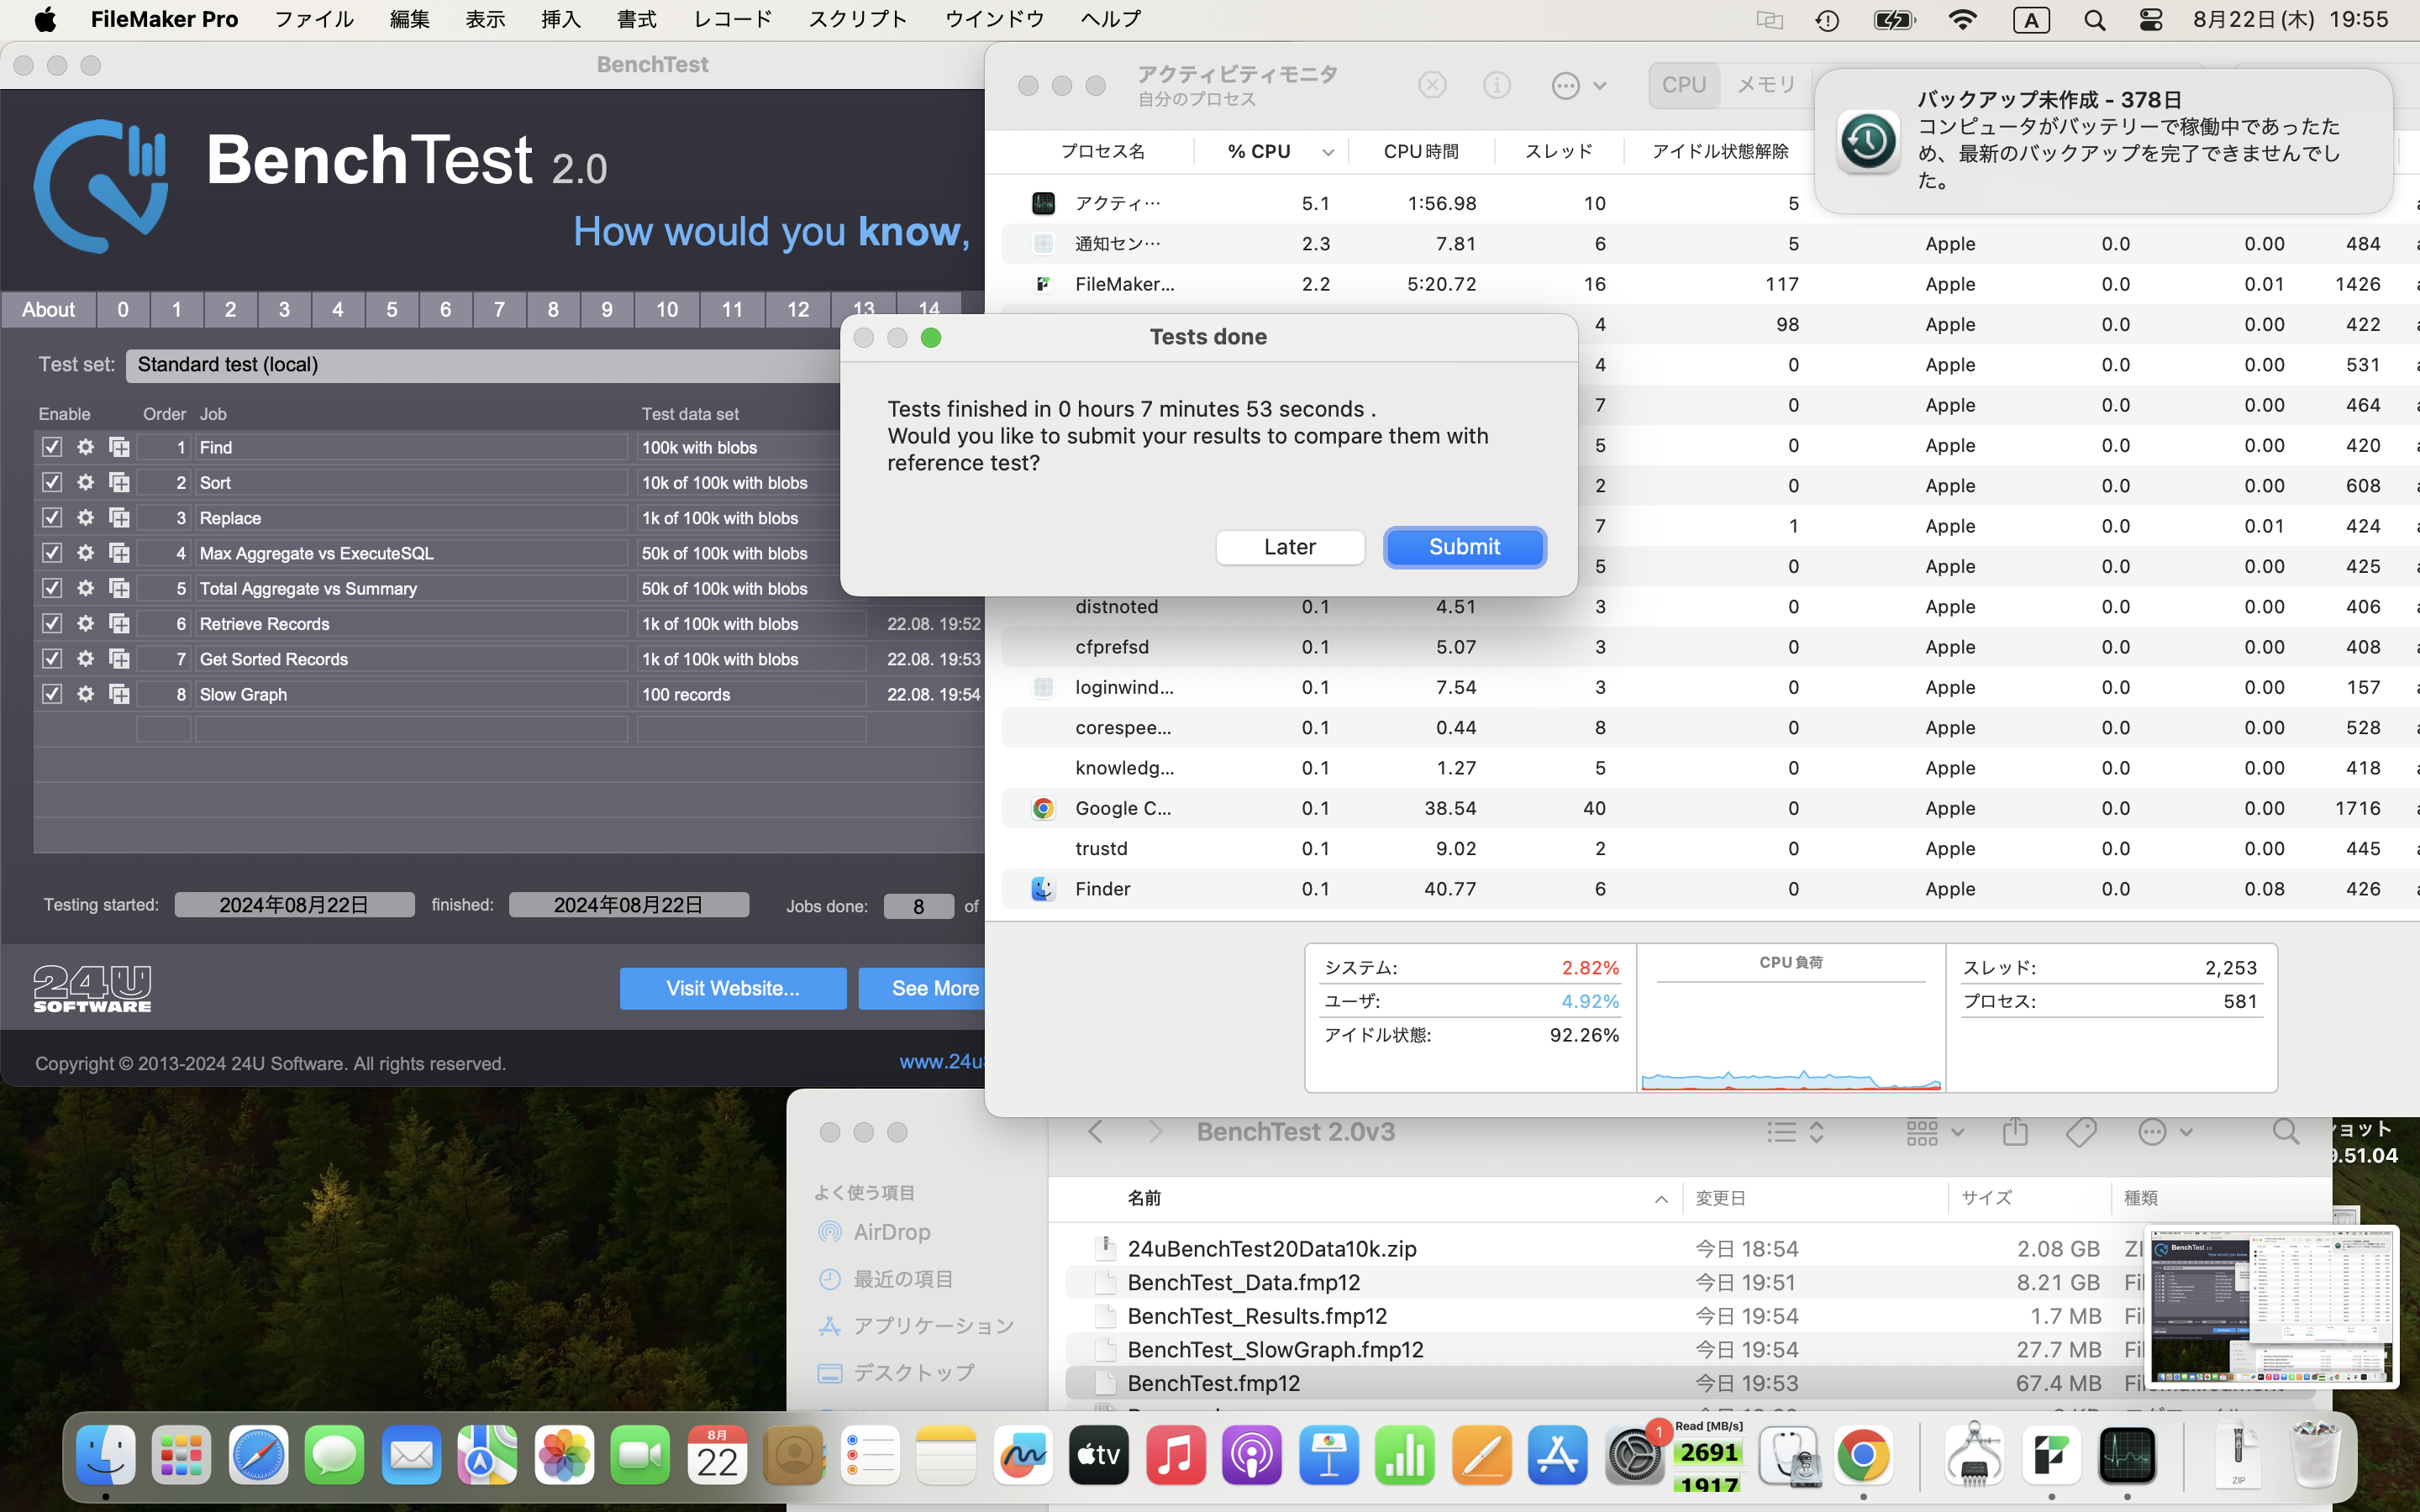The image size is (2420, 1512).
Task: Click Wi-Fi icon in menu bar
Action: click(1962, 20)
